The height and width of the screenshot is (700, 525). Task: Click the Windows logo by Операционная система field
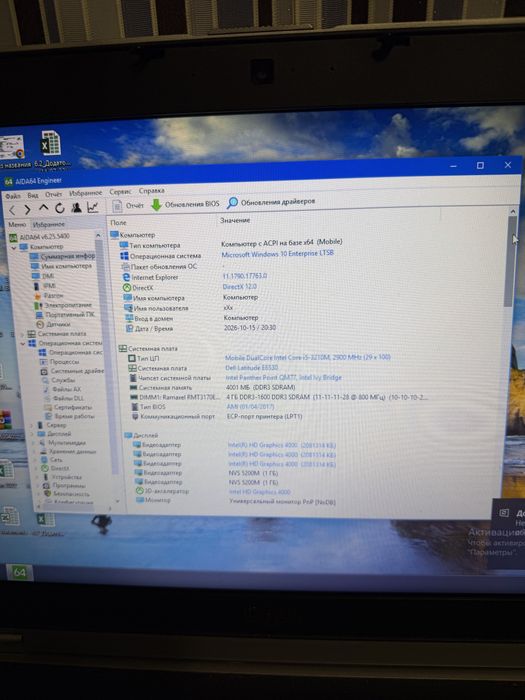(124, 256)
